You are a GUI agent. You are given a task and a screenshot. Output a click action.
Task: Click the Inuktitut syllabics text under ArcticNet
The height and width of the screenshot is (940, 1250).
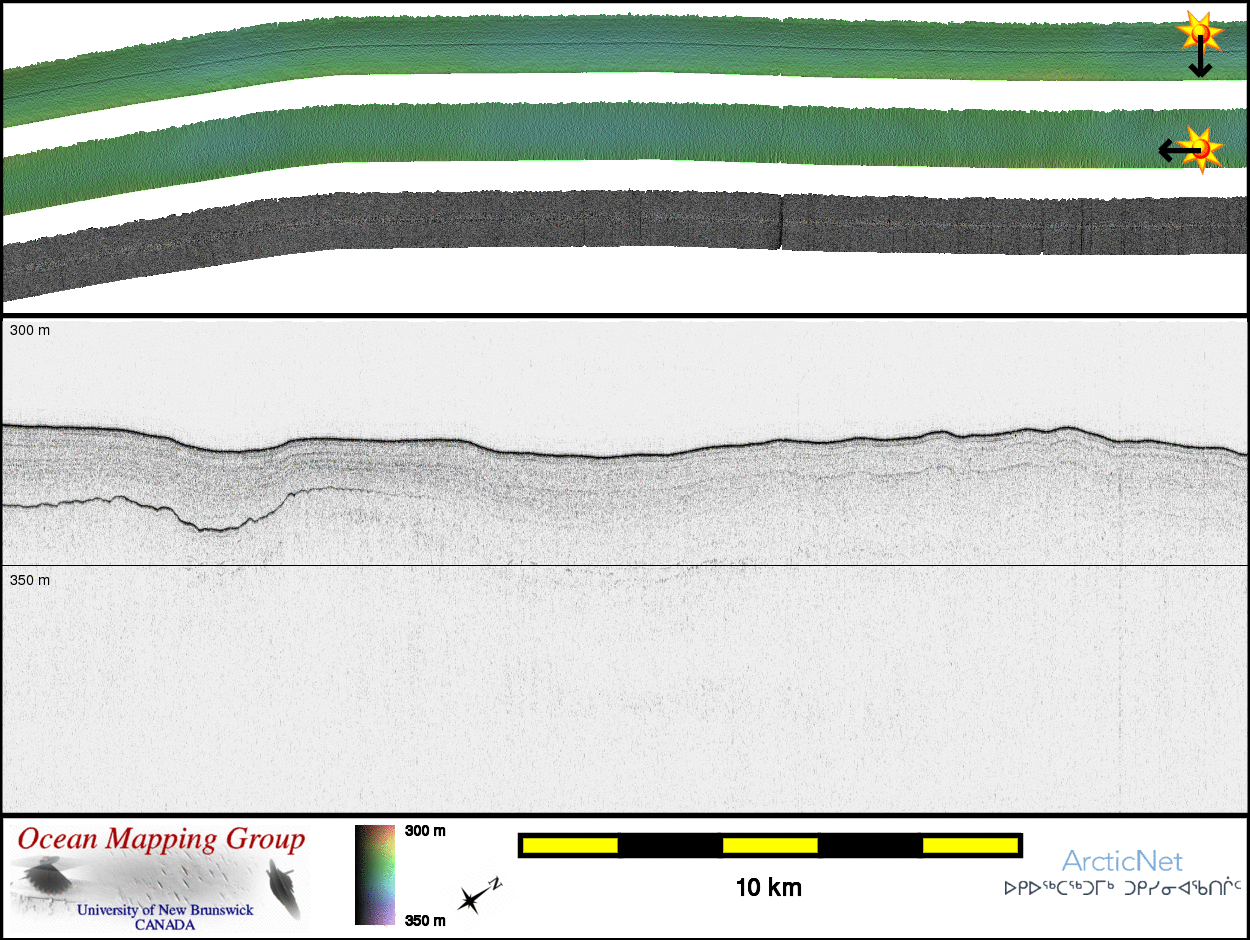pyautogui.click(x=1122, y=887)
